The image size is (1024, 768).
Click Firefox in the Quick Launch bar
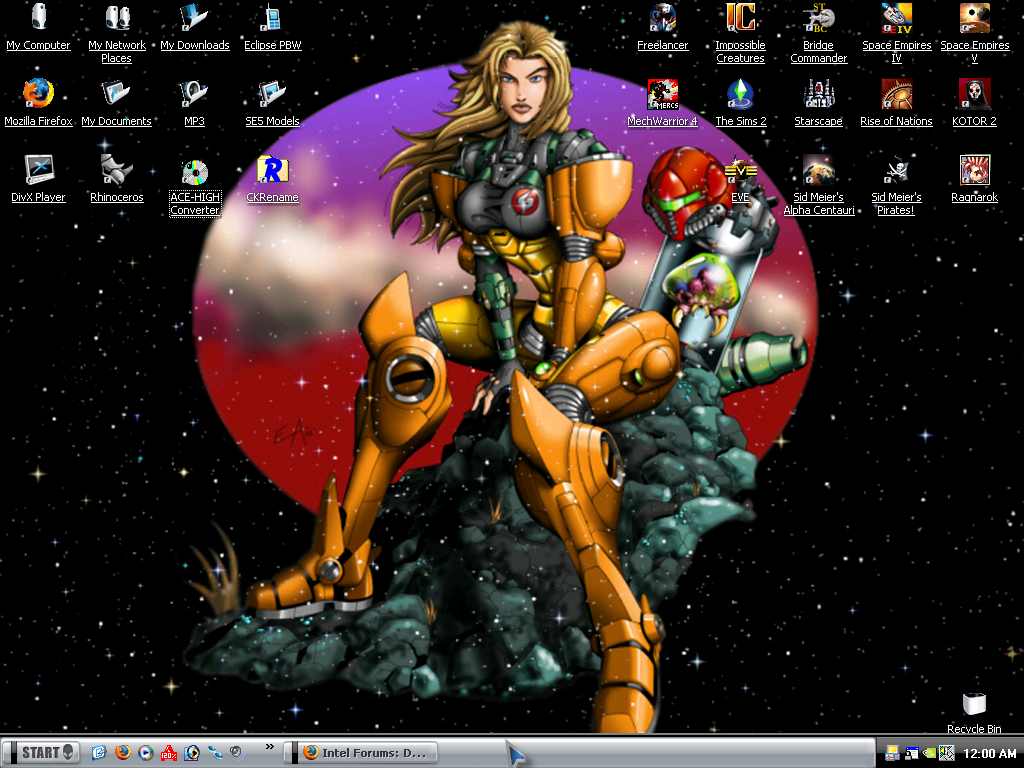pos(123,752)
